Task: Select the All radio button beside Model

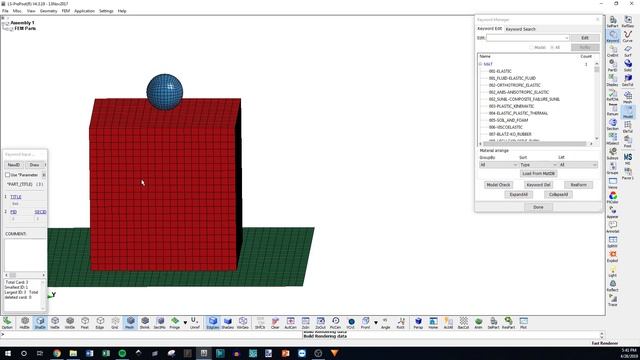Action: (x=552, y=47)
